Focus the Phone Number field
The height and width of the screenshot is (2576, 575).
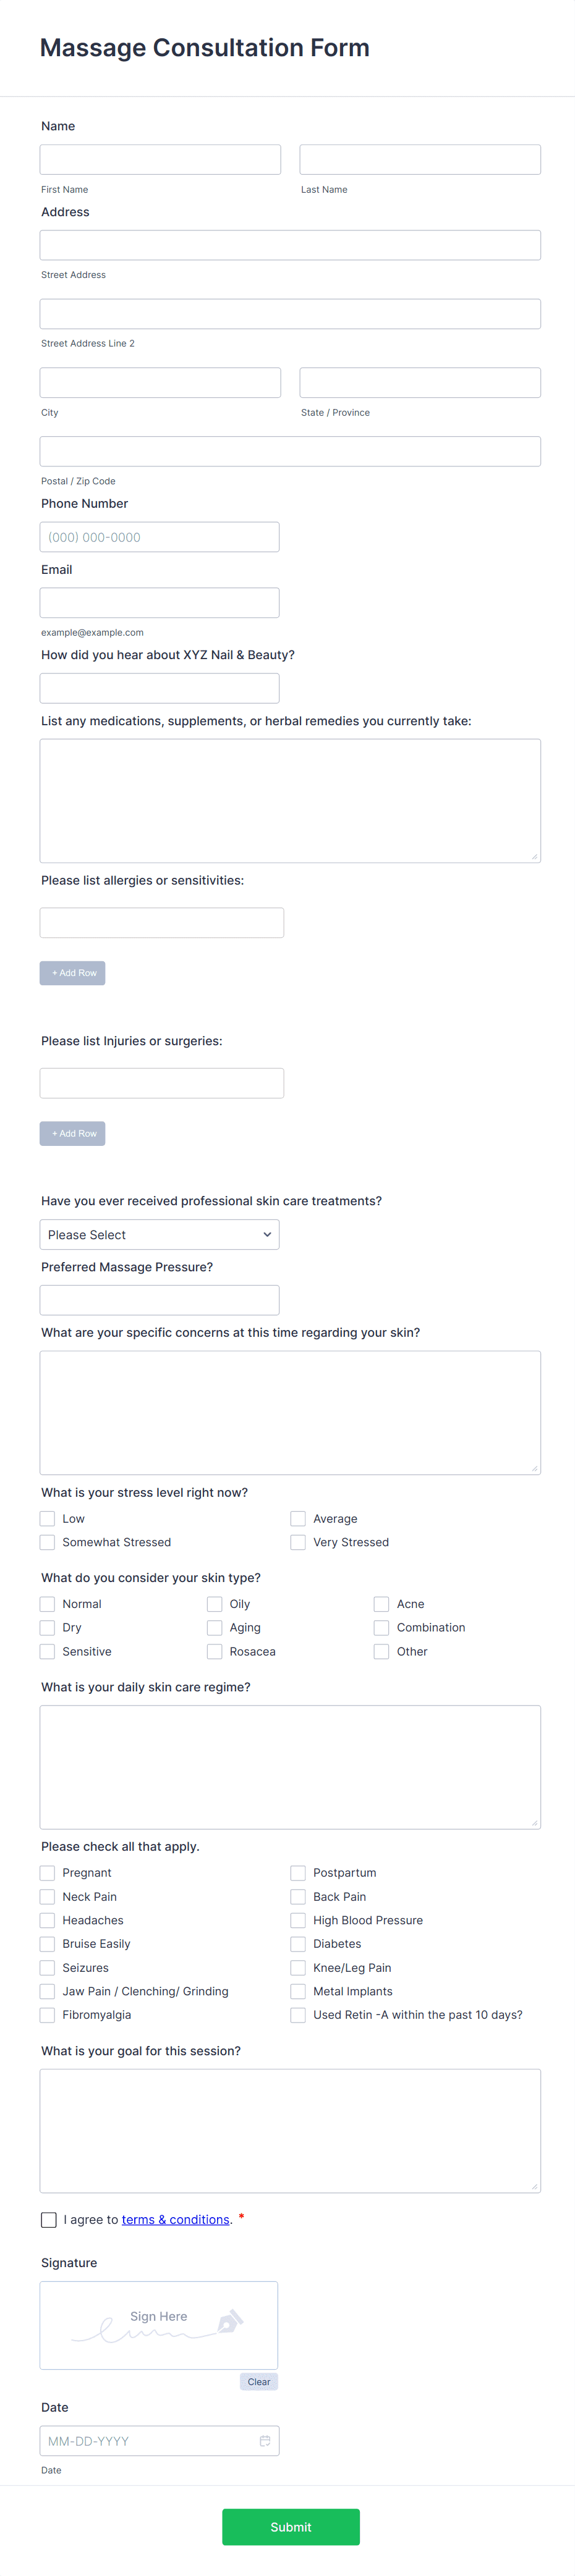point(159,537)
